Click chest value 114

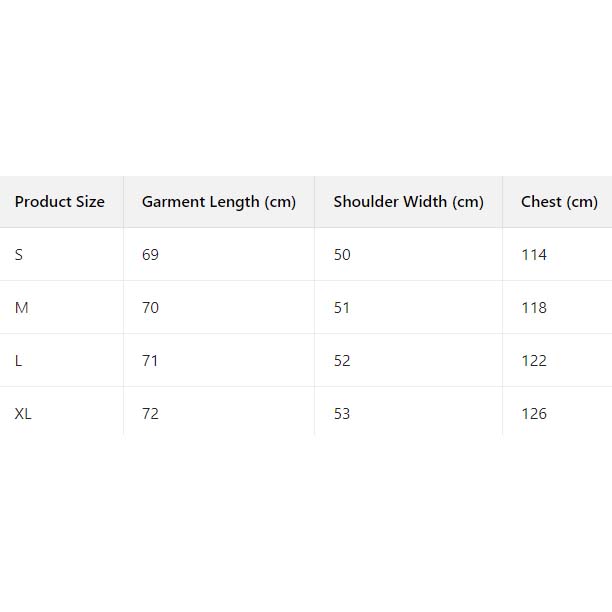pos(534,255)
